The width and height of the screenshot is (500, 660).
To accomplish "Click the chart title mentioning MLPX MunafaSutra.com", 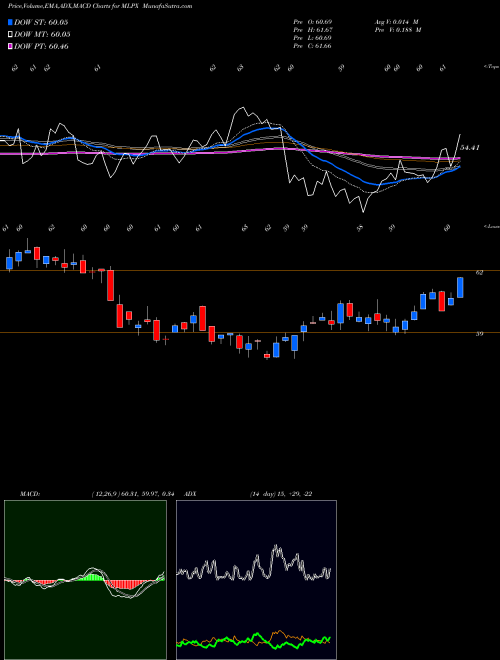I will (x=100, y=6).
